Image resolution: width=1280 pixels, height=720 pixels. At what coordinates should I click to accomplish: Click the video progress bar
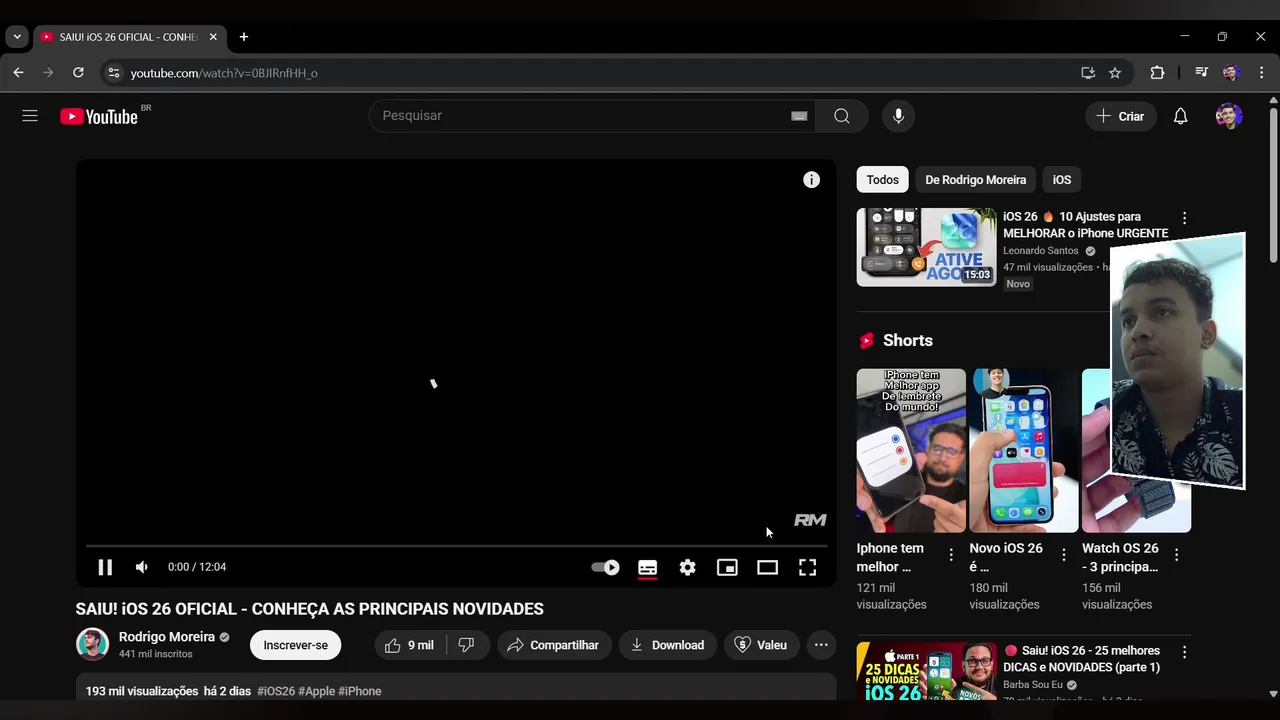coord(456,546)
